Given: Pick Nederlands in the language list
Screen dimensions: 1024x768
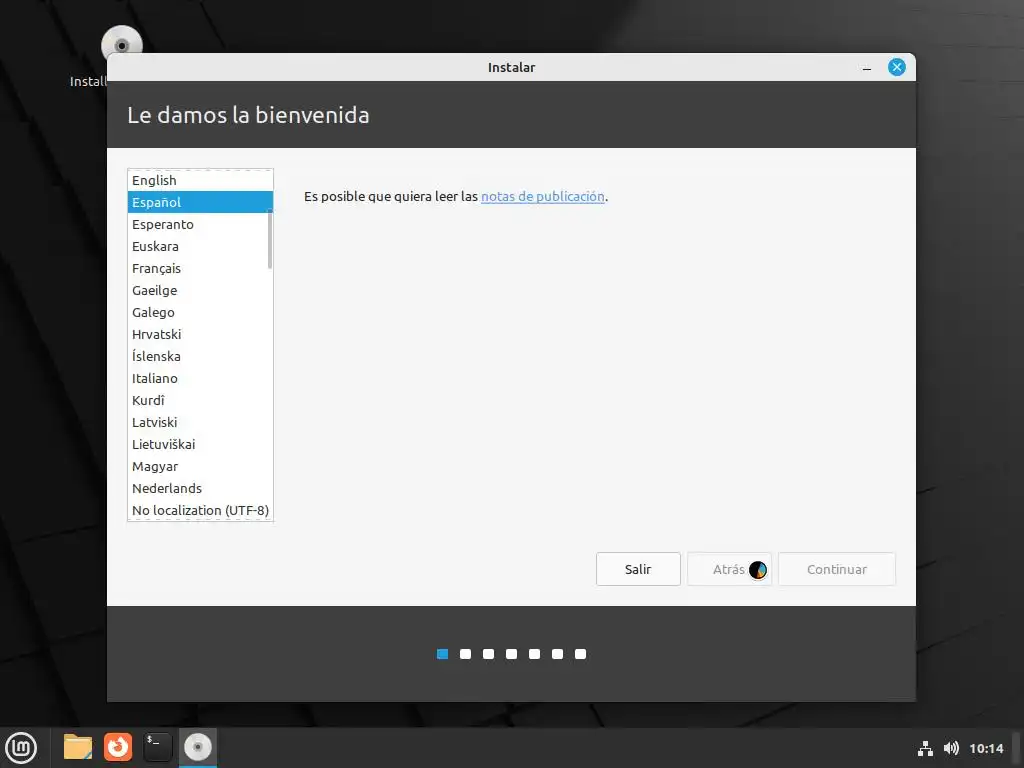Looking at the screenshot, I should (200, 488).
